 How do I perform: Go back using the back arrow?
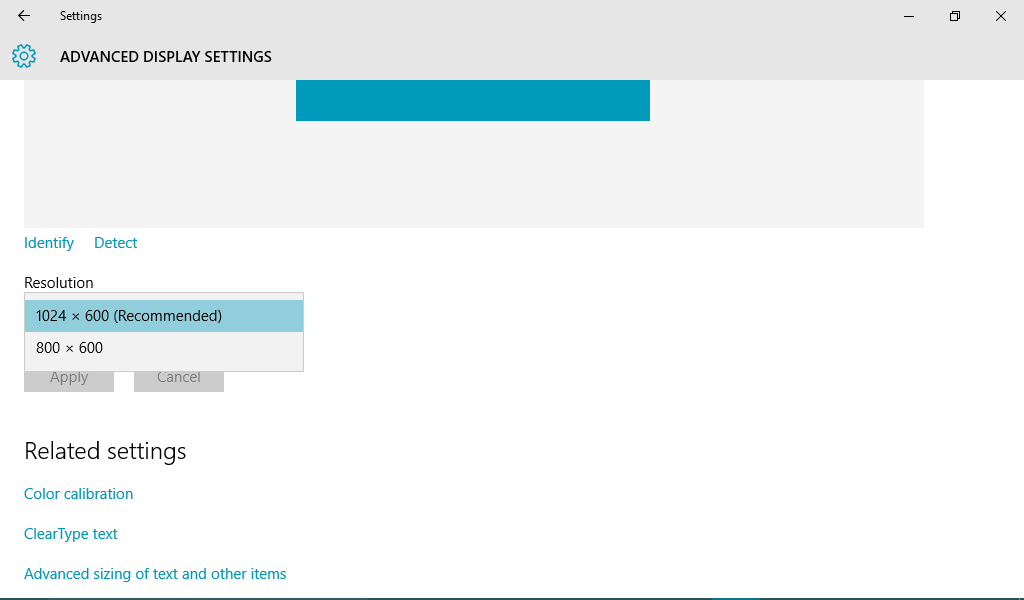[24, 16]
